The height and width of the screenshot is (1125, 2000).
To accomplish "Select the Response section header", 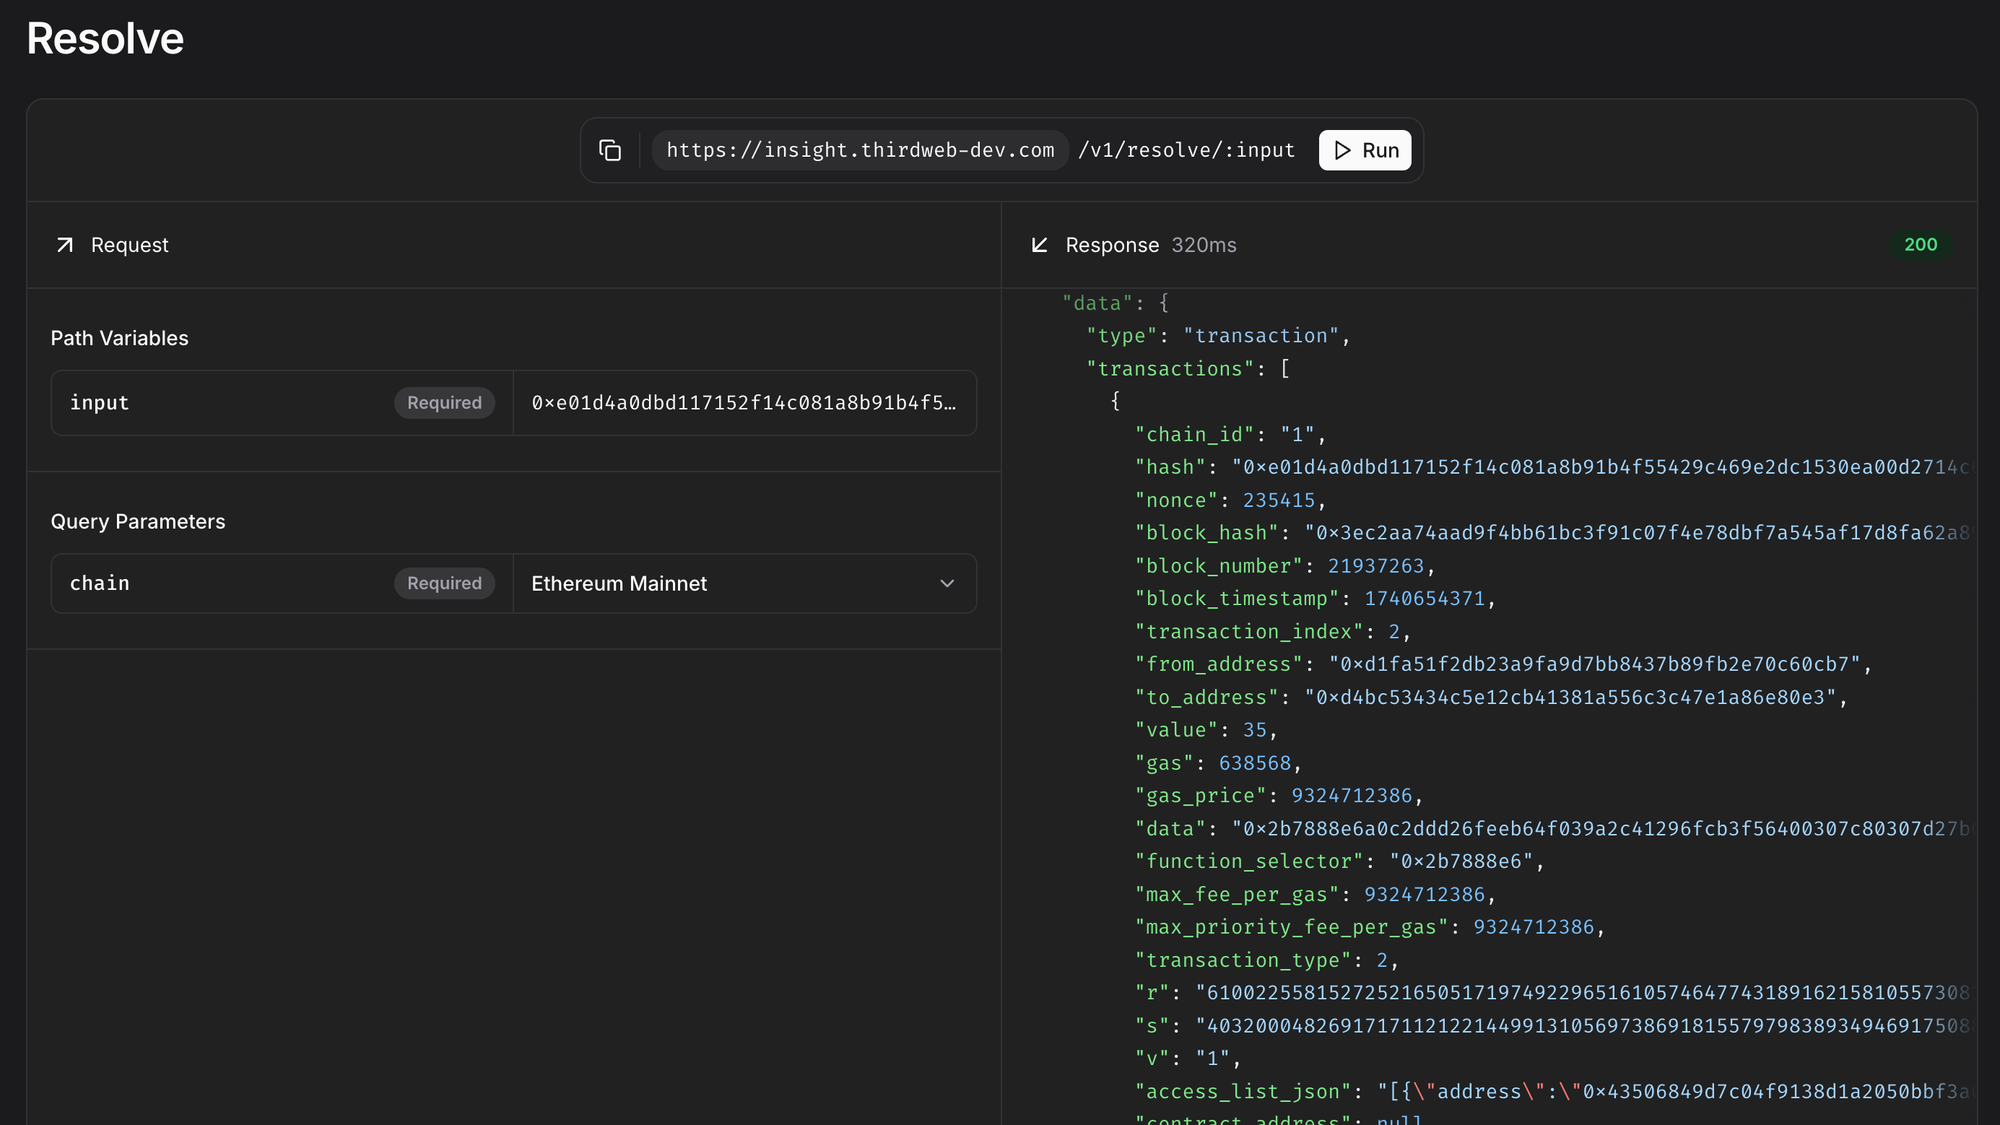I will pyautogui.click(x=1111, y=245).
